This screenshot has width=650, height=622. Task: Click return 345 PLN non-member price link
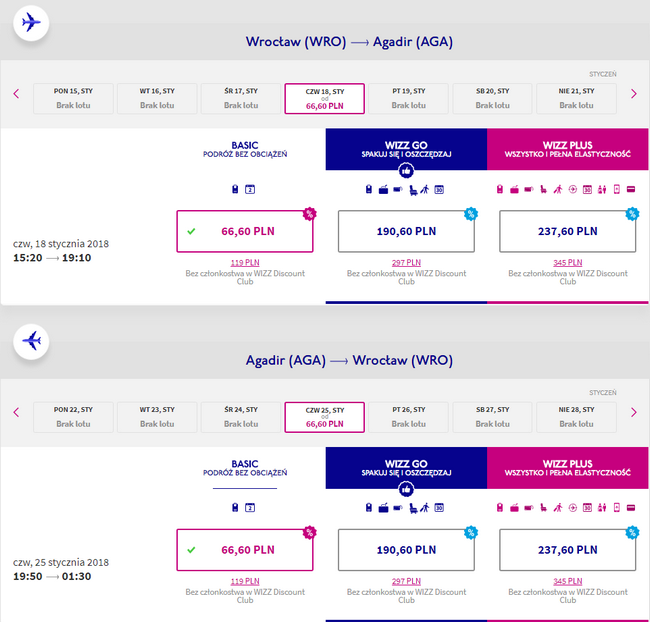pyautogui.click(x=568, y=581)
